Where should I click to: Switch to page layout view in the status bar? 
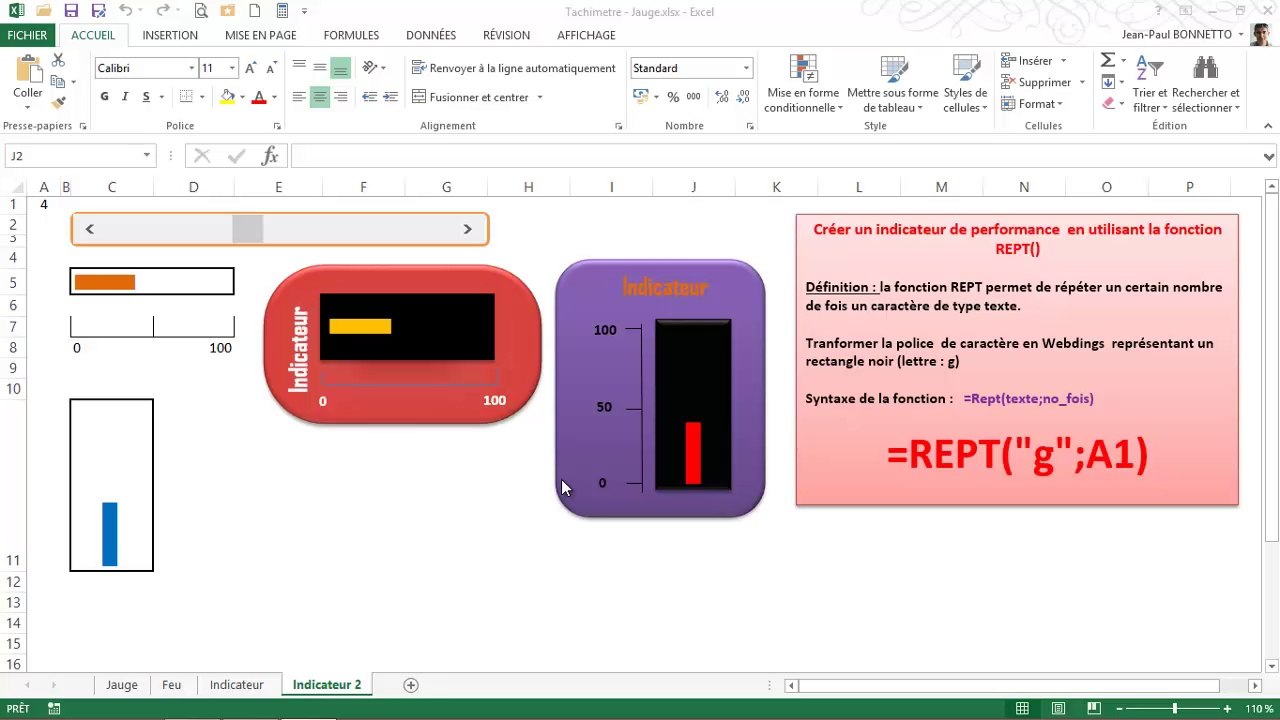[1058, 709]
